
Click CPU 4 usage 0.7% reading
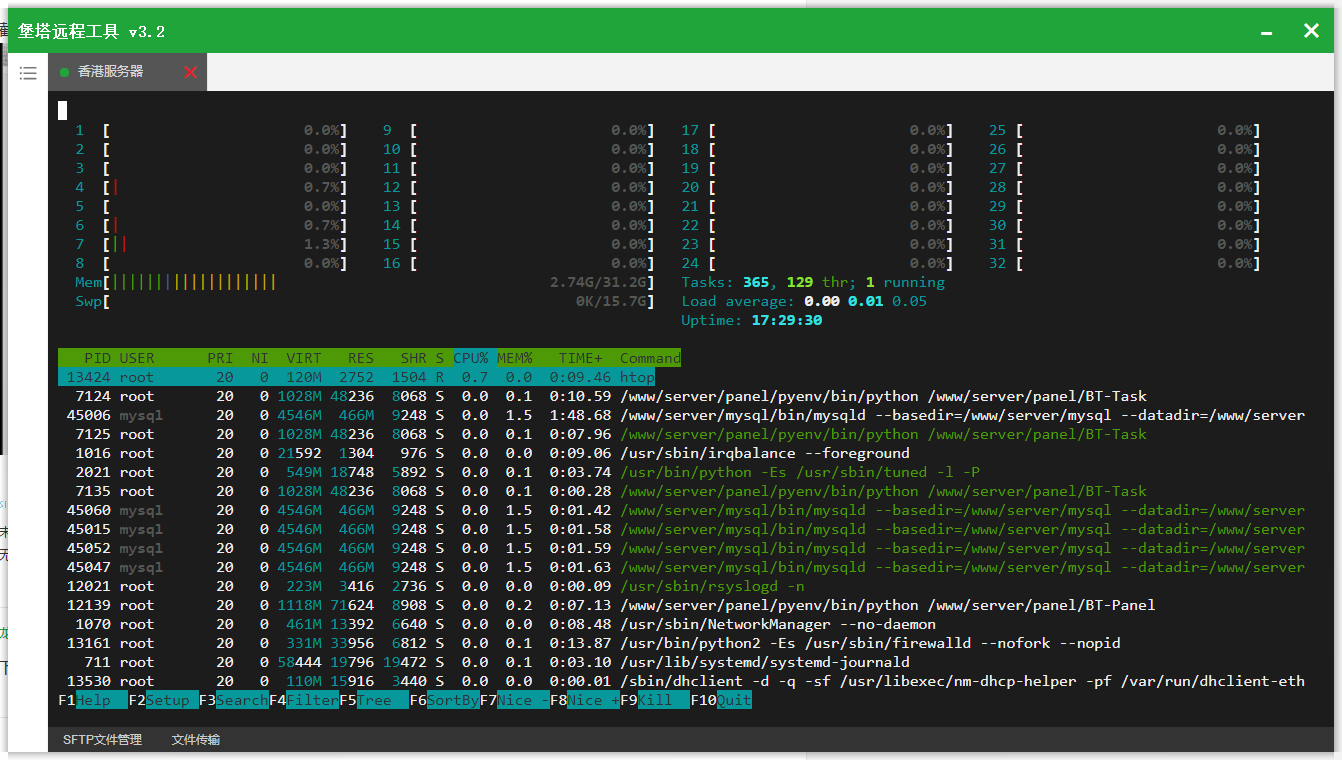[322, 187]
